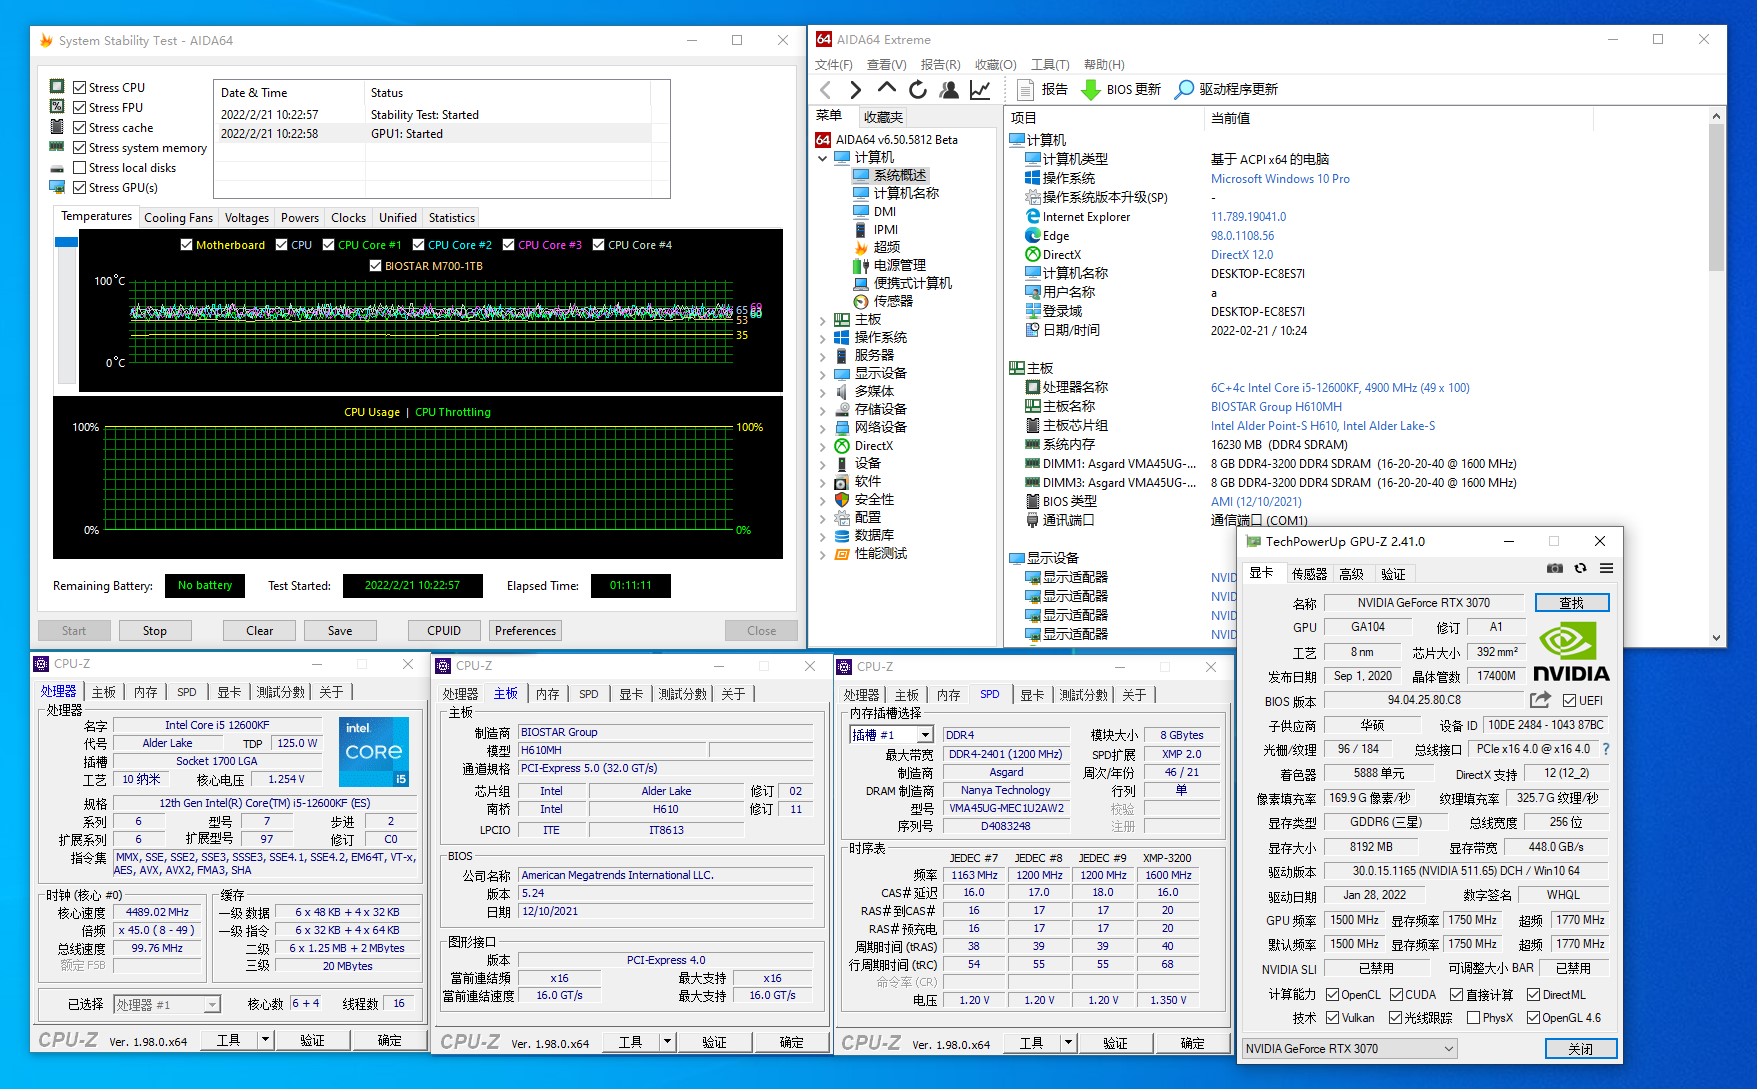Image resolution: width=1760 pixels, height=1092 pixels.
Task: Open the graph chart icon in AIDA64 toolbar
Action: click(980, 90)
